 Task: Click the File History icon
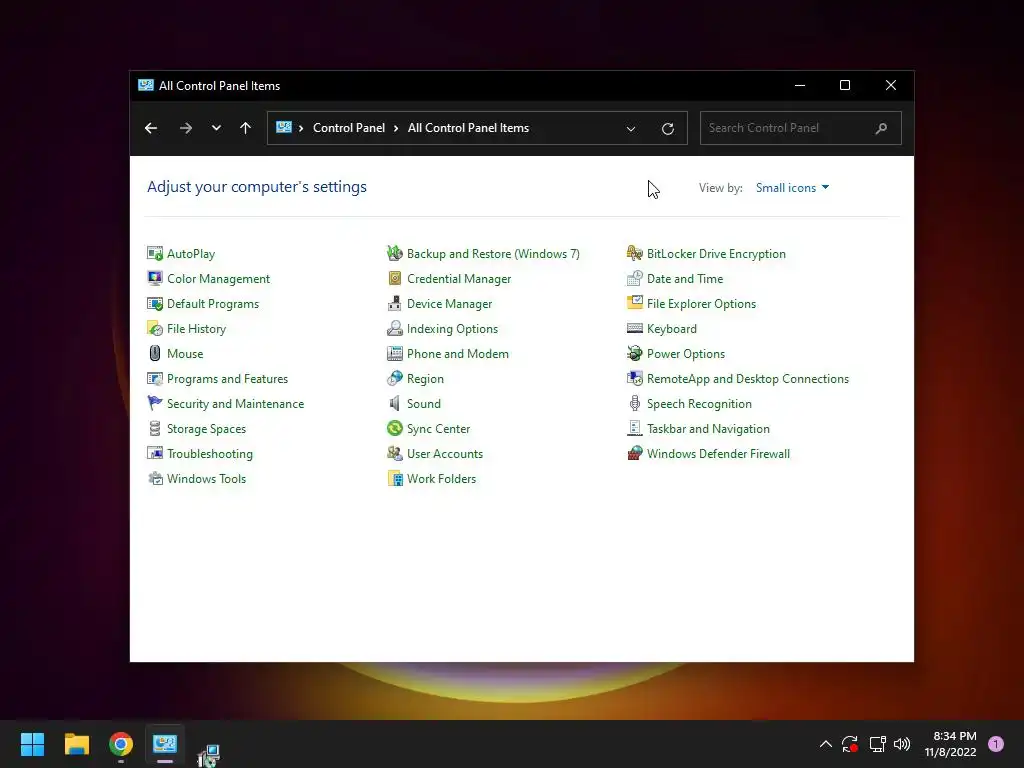point(155,328)
